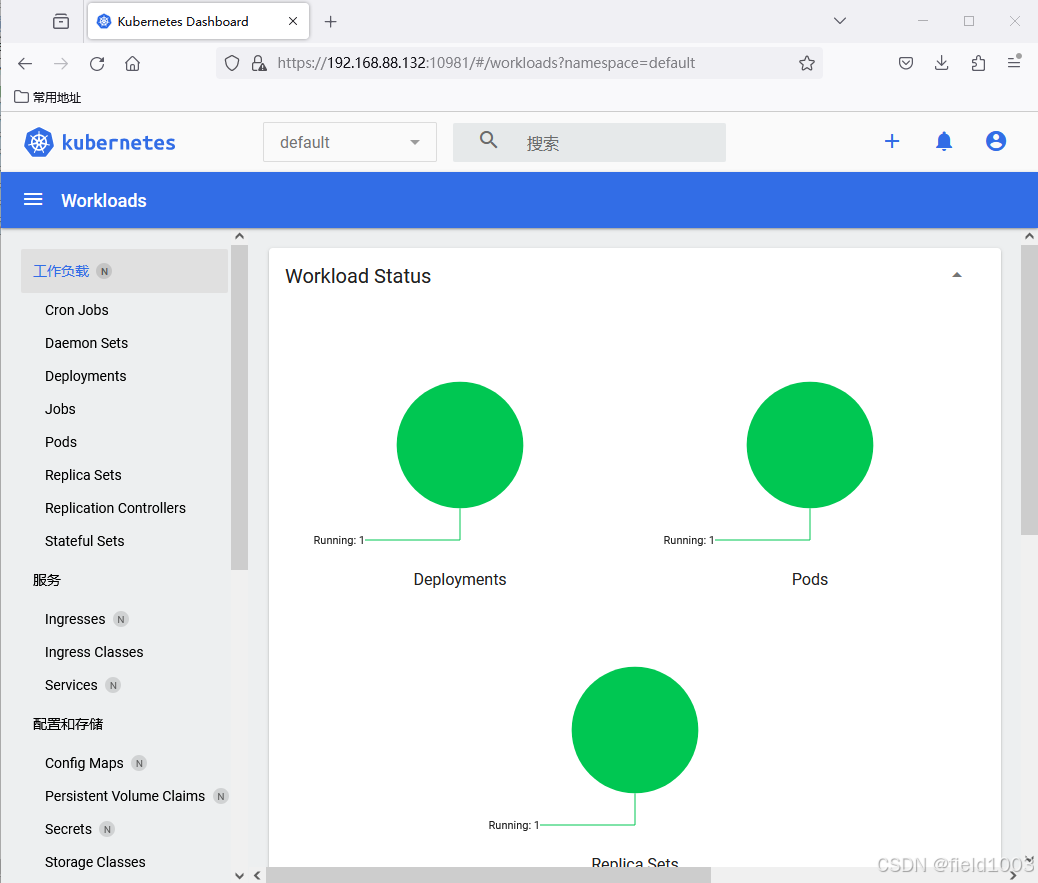Click the sidebar scroll up arrow
Viewport: 1038px width, 883px height.
pyautogui.click(x=240, y=236)
